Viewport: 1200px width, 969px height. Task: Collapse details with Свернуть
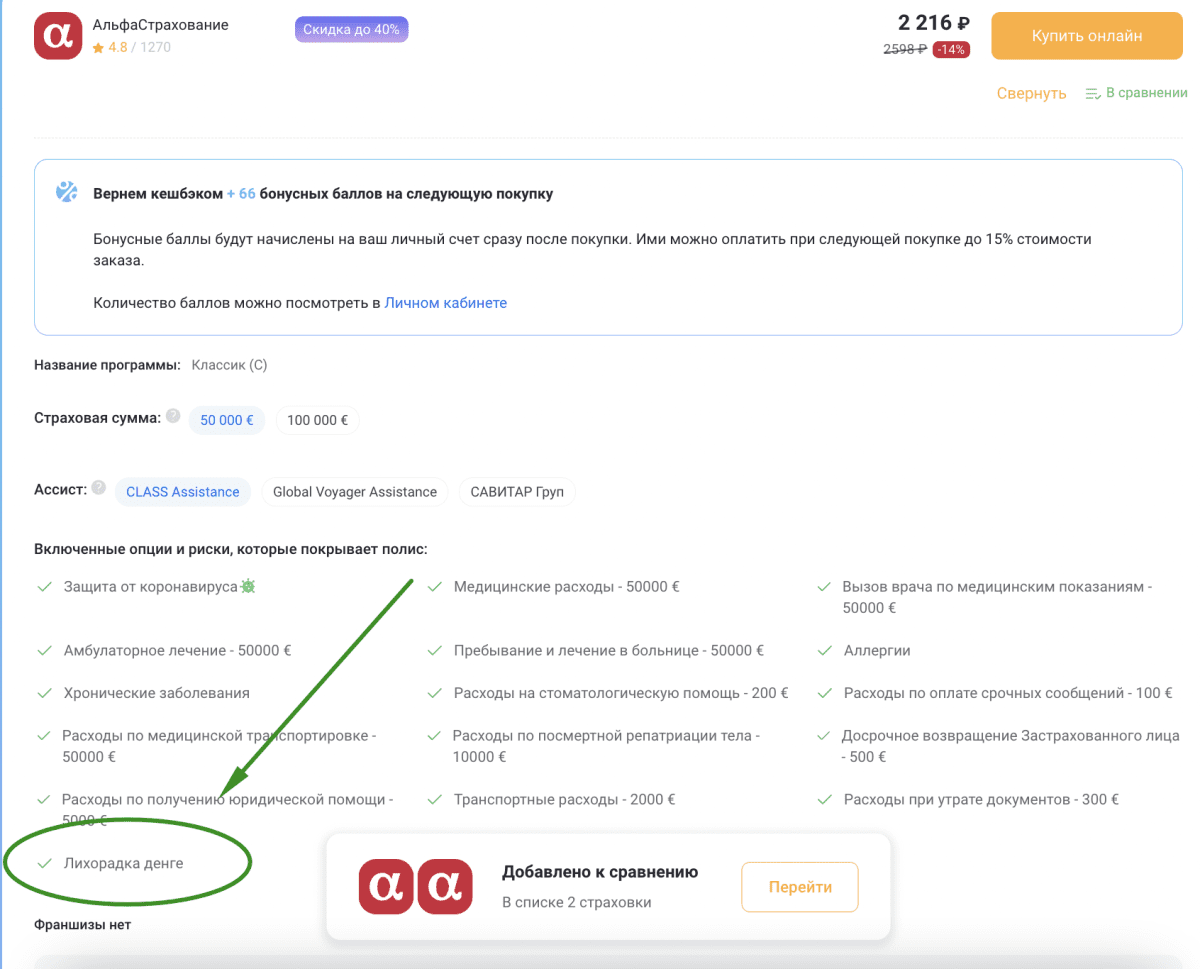click(x=1031, y=93)
